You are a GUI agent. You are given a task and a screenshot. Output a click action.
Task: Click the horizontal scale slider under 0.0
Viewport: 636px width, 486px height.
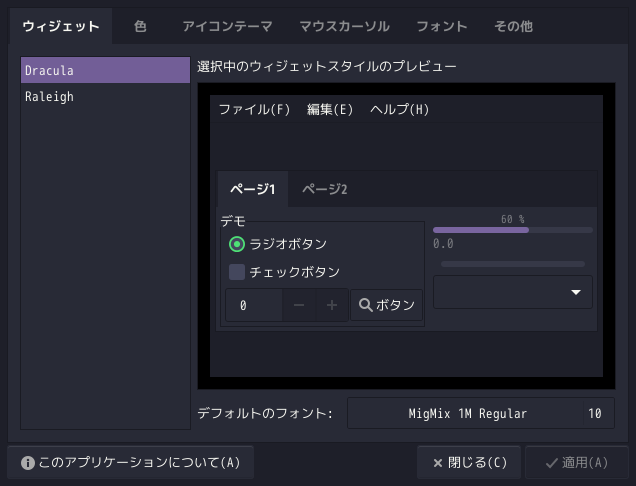coord(513,264)
